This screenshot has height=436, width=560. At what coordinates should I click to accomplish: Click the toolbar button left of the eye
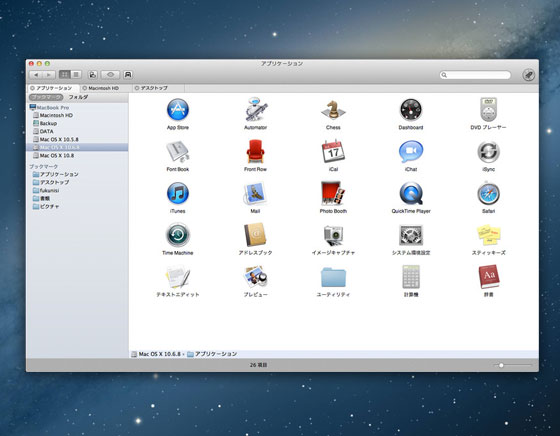(x=92, y=75)
